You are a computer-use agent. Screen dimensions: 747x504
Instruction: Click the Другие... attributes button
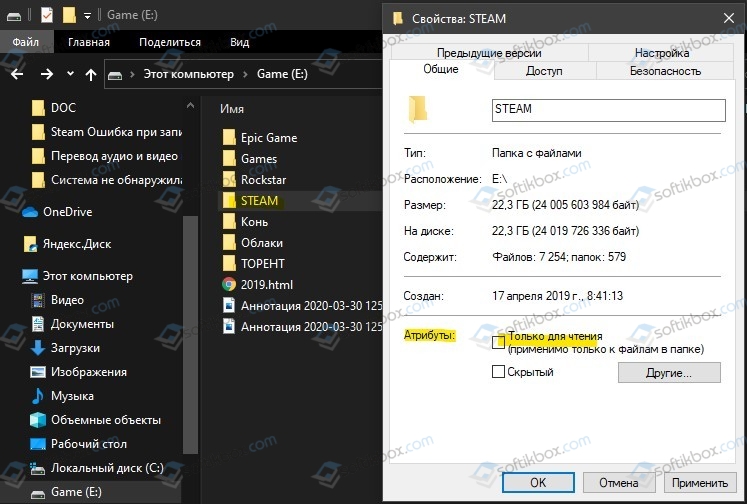(669, 373)
